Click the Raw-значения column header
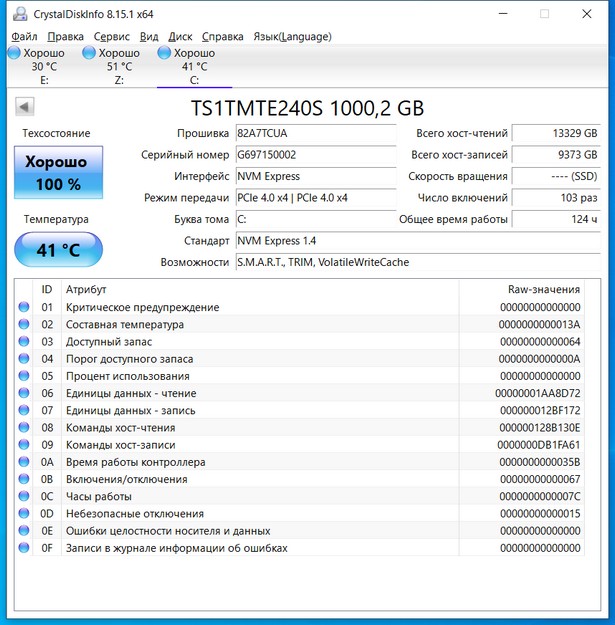Viewport: 615px width, 625px height. (x=522, y=289)
